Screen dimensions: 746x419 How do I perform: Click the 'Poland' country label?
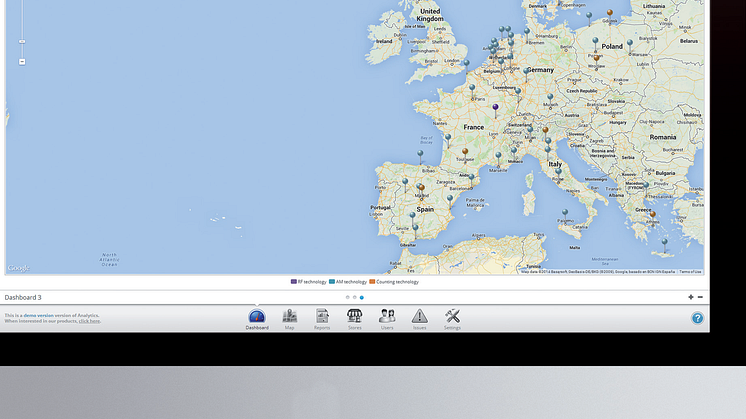(612, 46)
